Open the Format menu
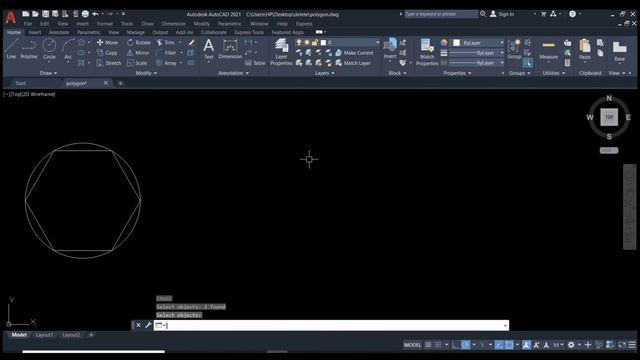This screenshot has height=360, width=640. coord(104,24)
